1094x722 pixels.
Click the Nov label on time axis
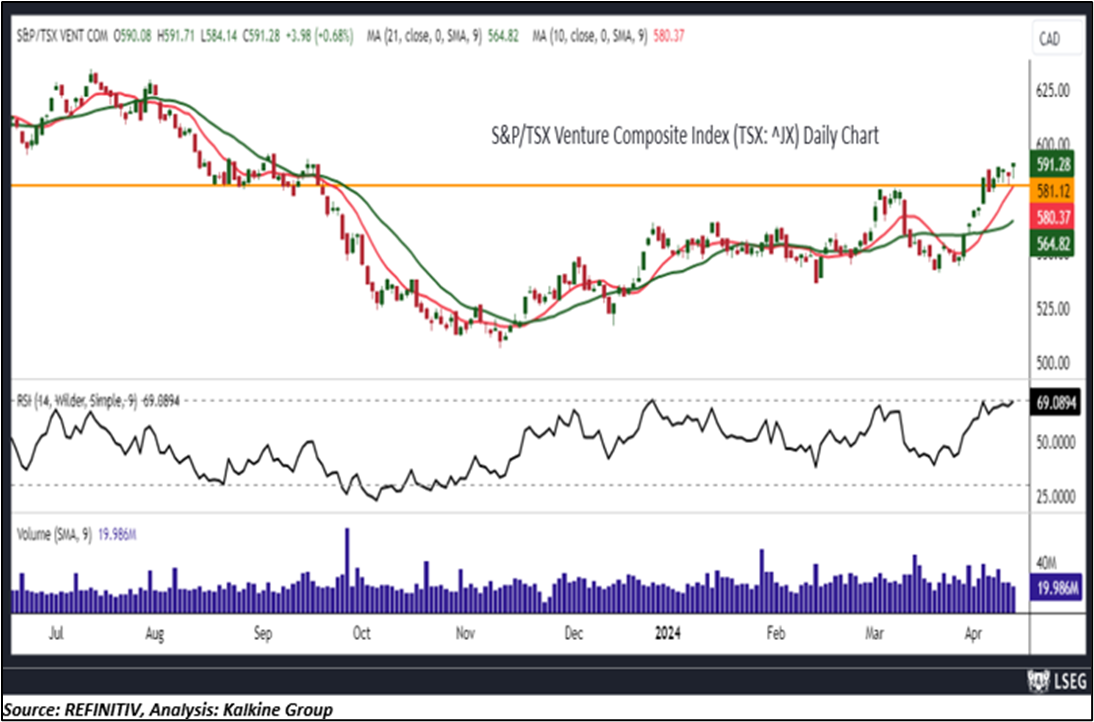coord(465,632)
